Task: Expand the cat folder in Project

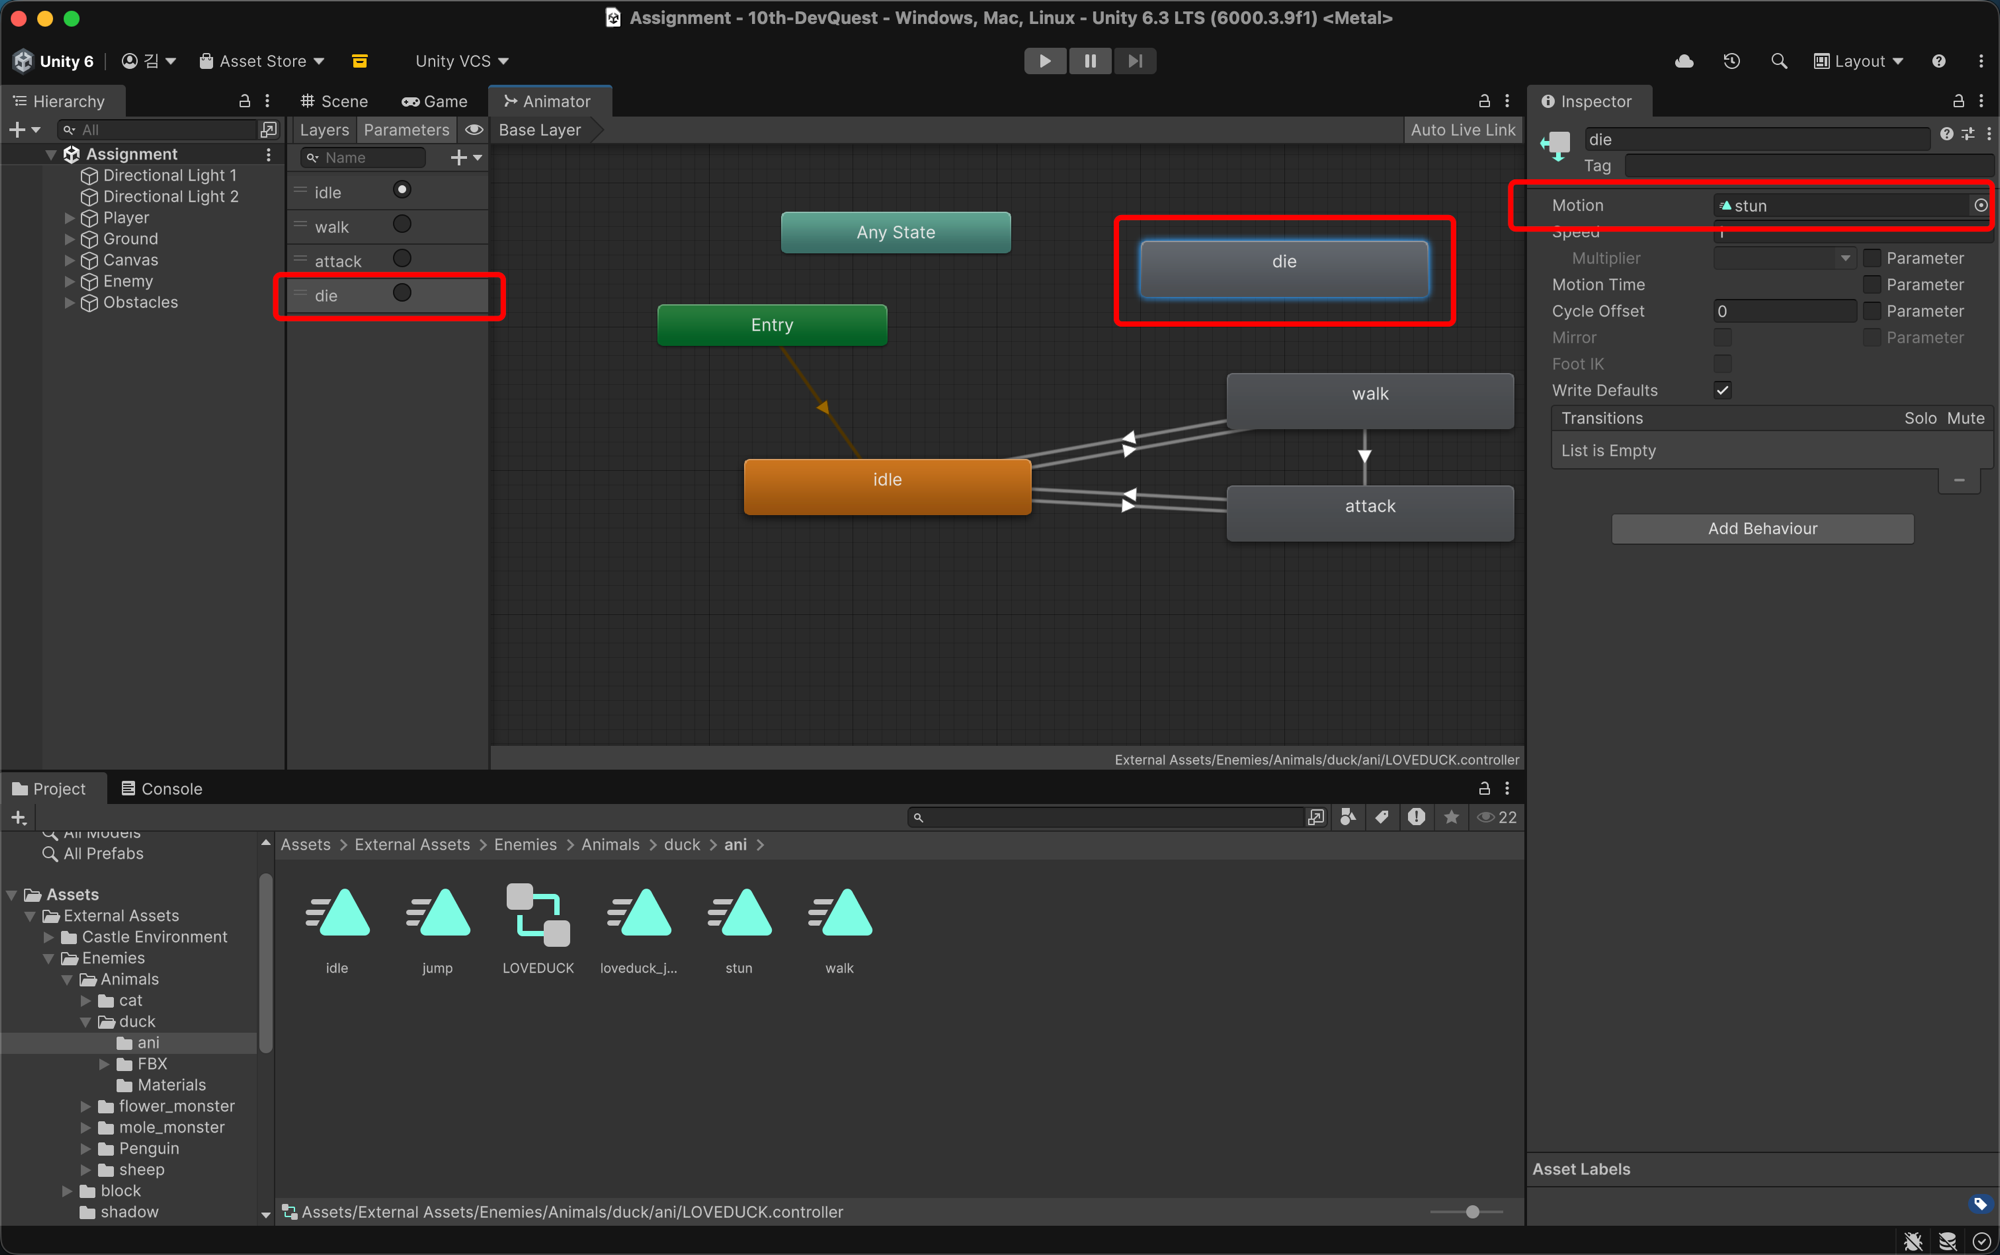Action: click(86, 1000)
